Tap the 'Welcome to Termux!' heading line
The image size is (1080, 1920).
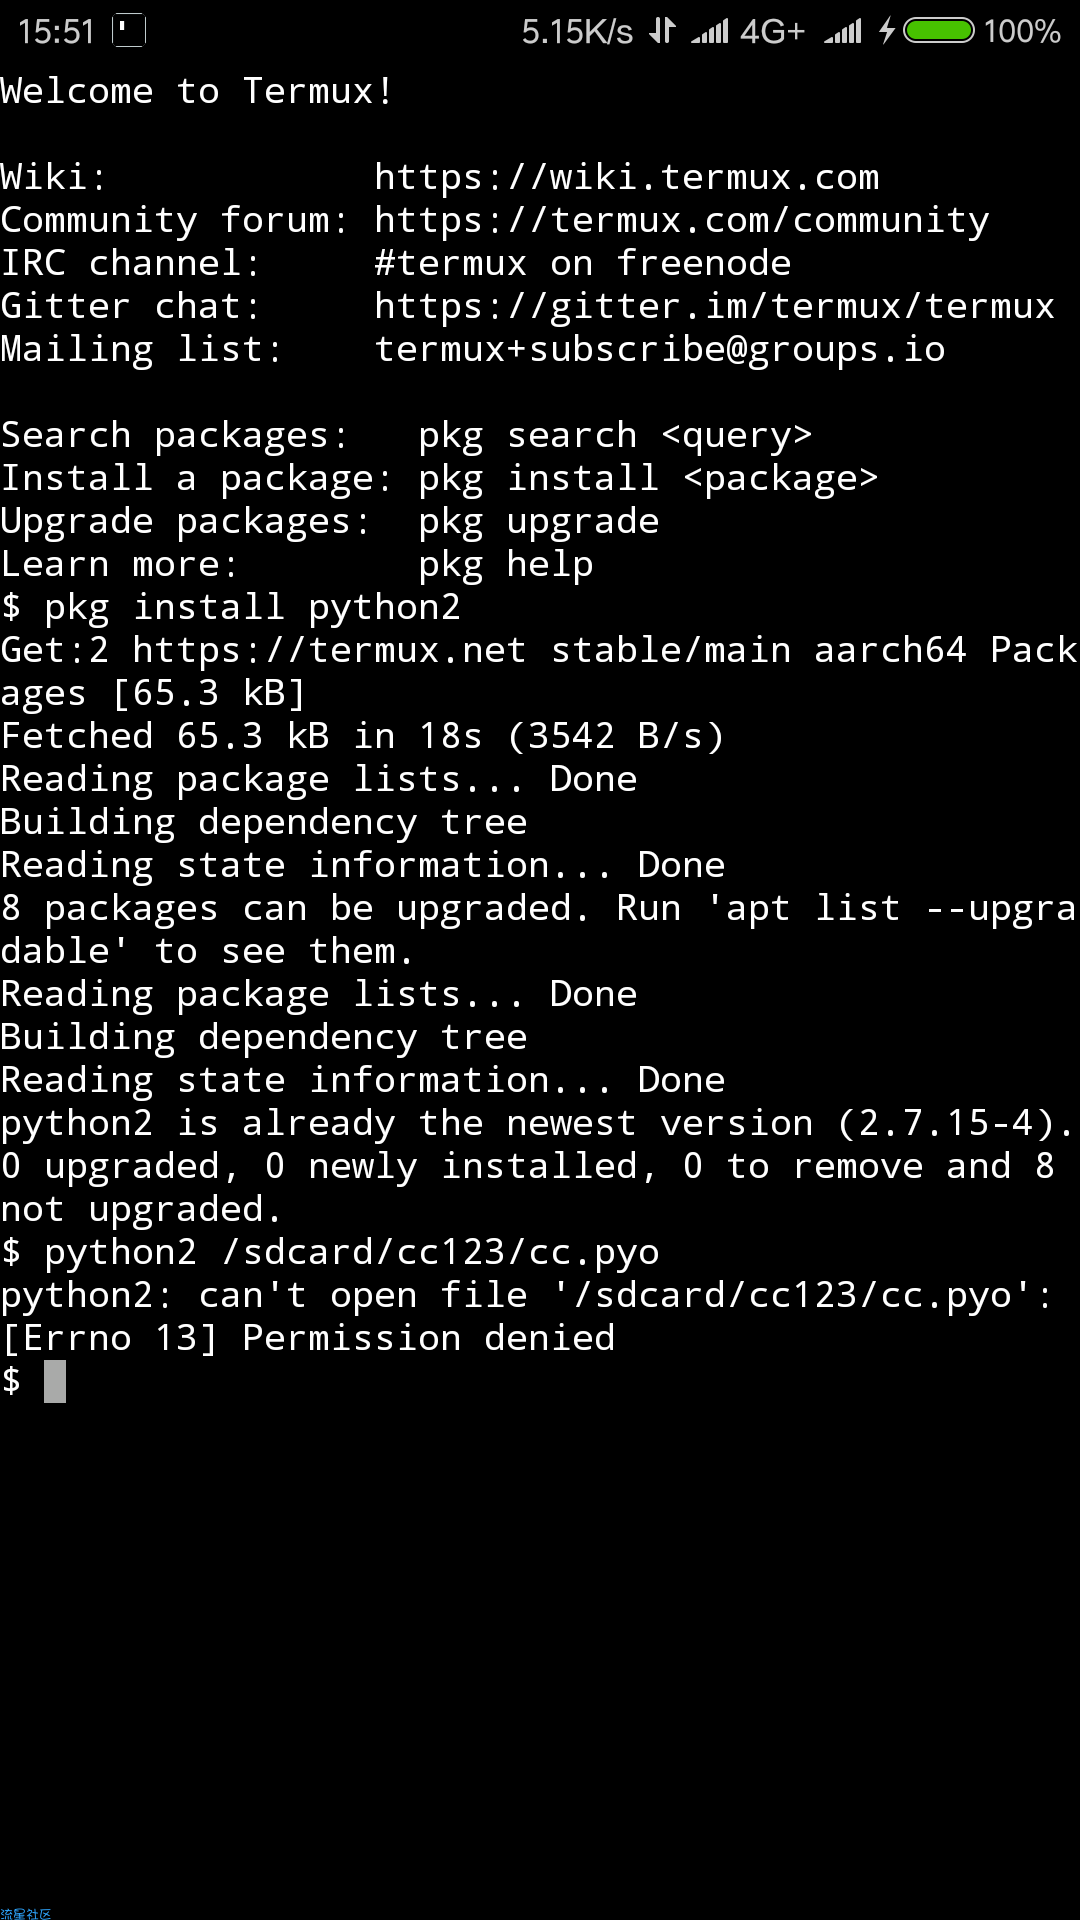197,91
